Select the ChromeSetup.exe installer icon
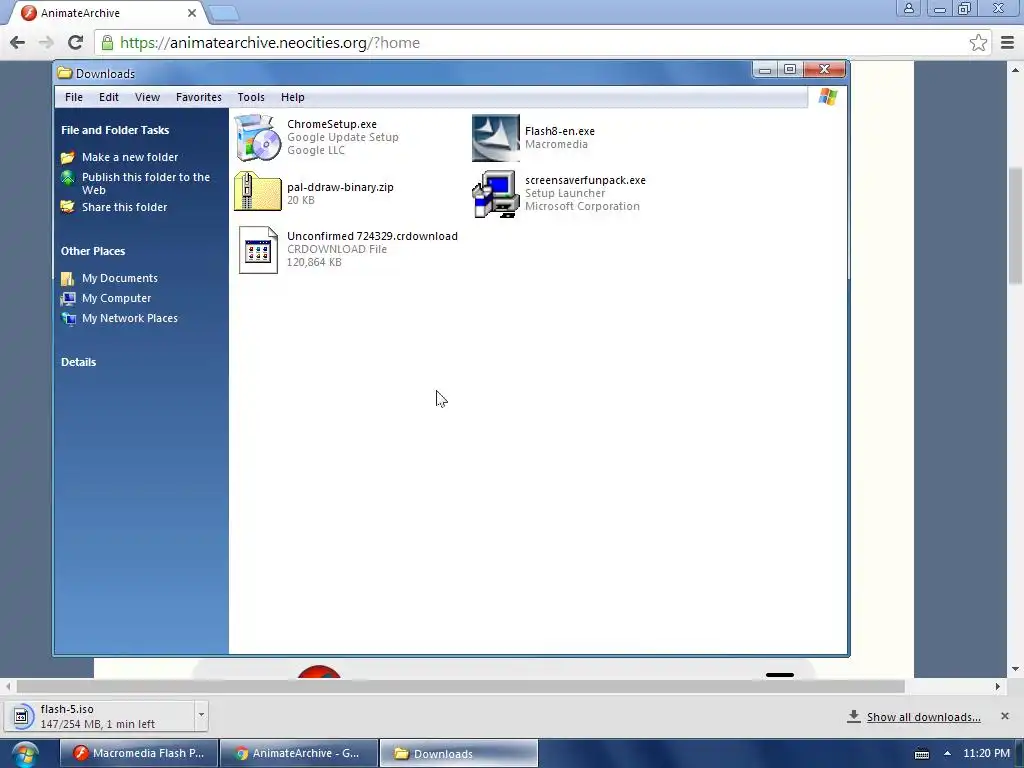 pos(258,138)
